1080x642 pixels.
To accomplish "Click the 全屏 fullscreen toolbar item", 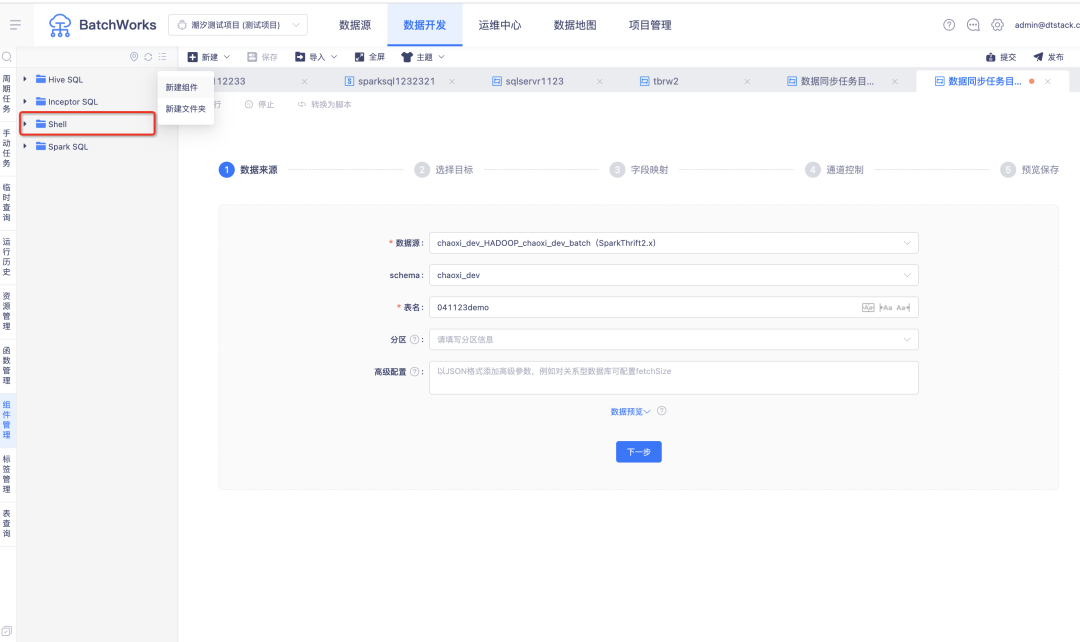I will click(370, 57).
